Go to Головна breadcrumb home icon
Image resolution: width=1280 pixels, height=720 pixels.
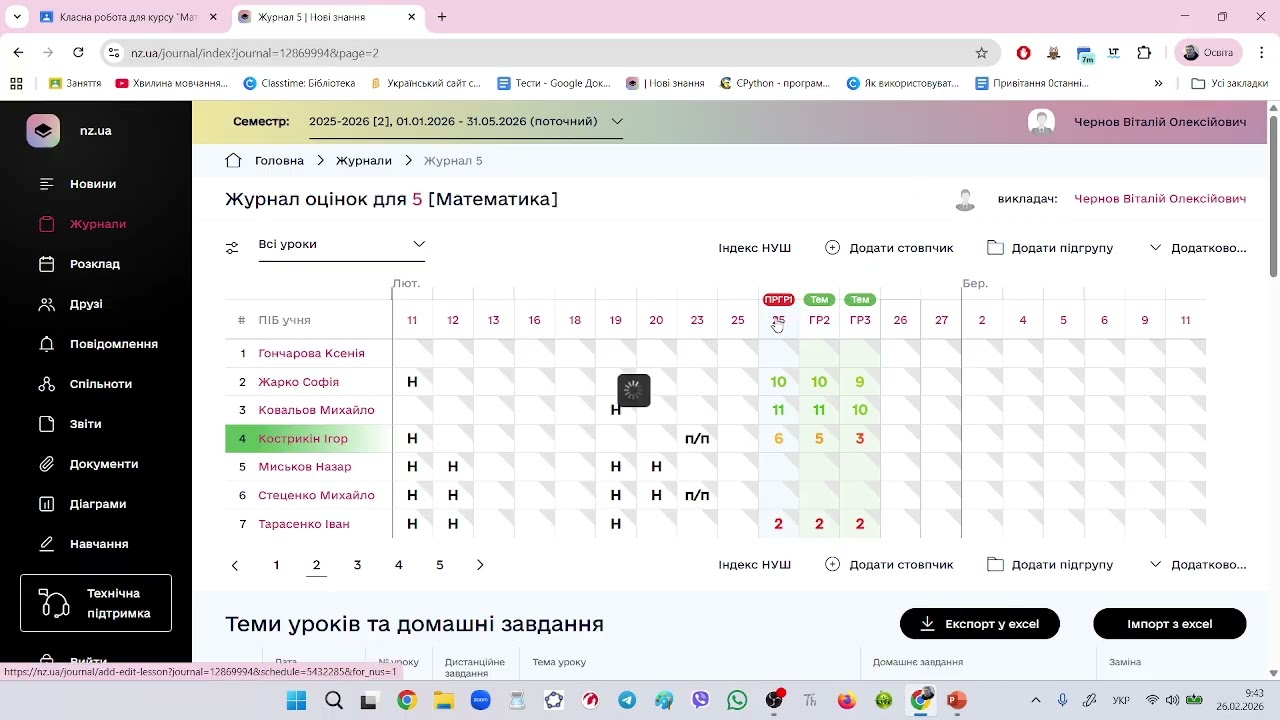233,160
